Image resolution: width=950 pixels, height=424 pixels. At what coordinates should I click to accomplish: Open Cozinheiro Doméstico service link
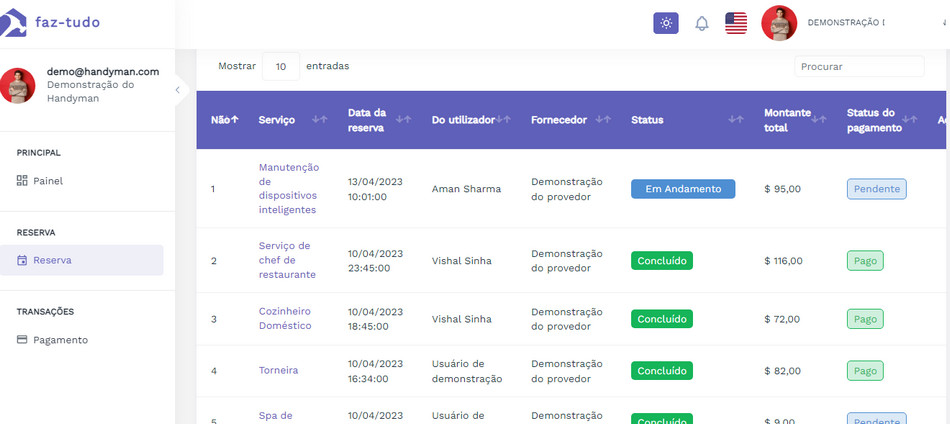point(285,318)
